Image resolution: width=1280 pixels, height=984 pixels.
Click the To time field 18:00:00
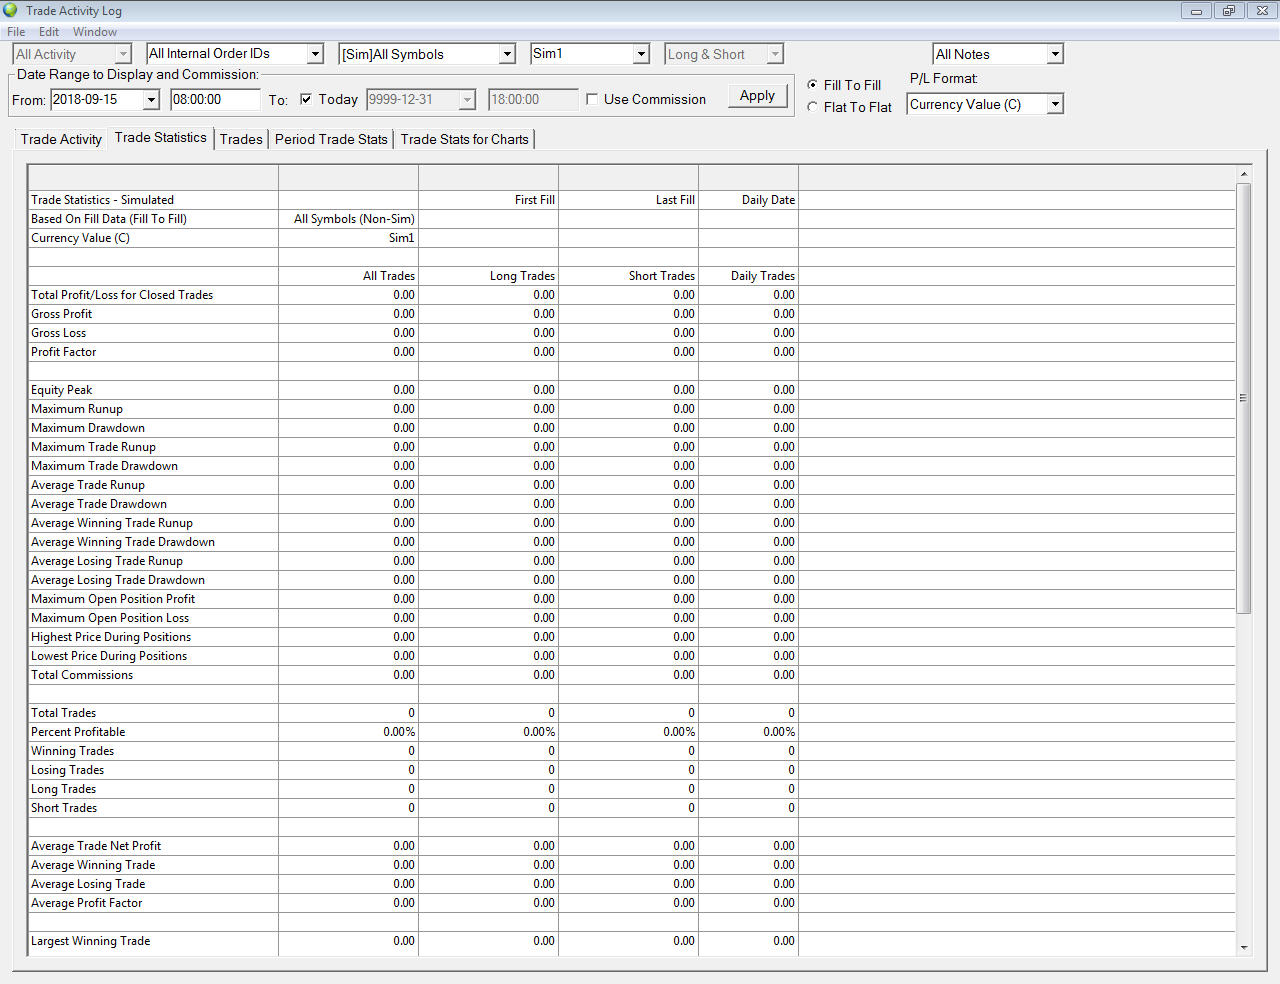533,100
